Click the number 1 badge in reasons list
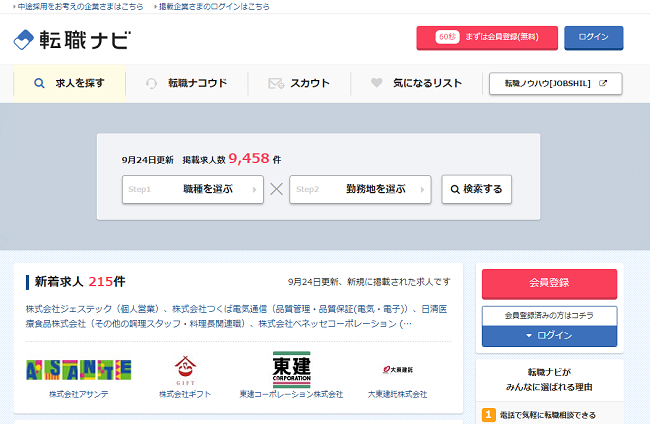The image size is (650, 424). click(489, 415)
